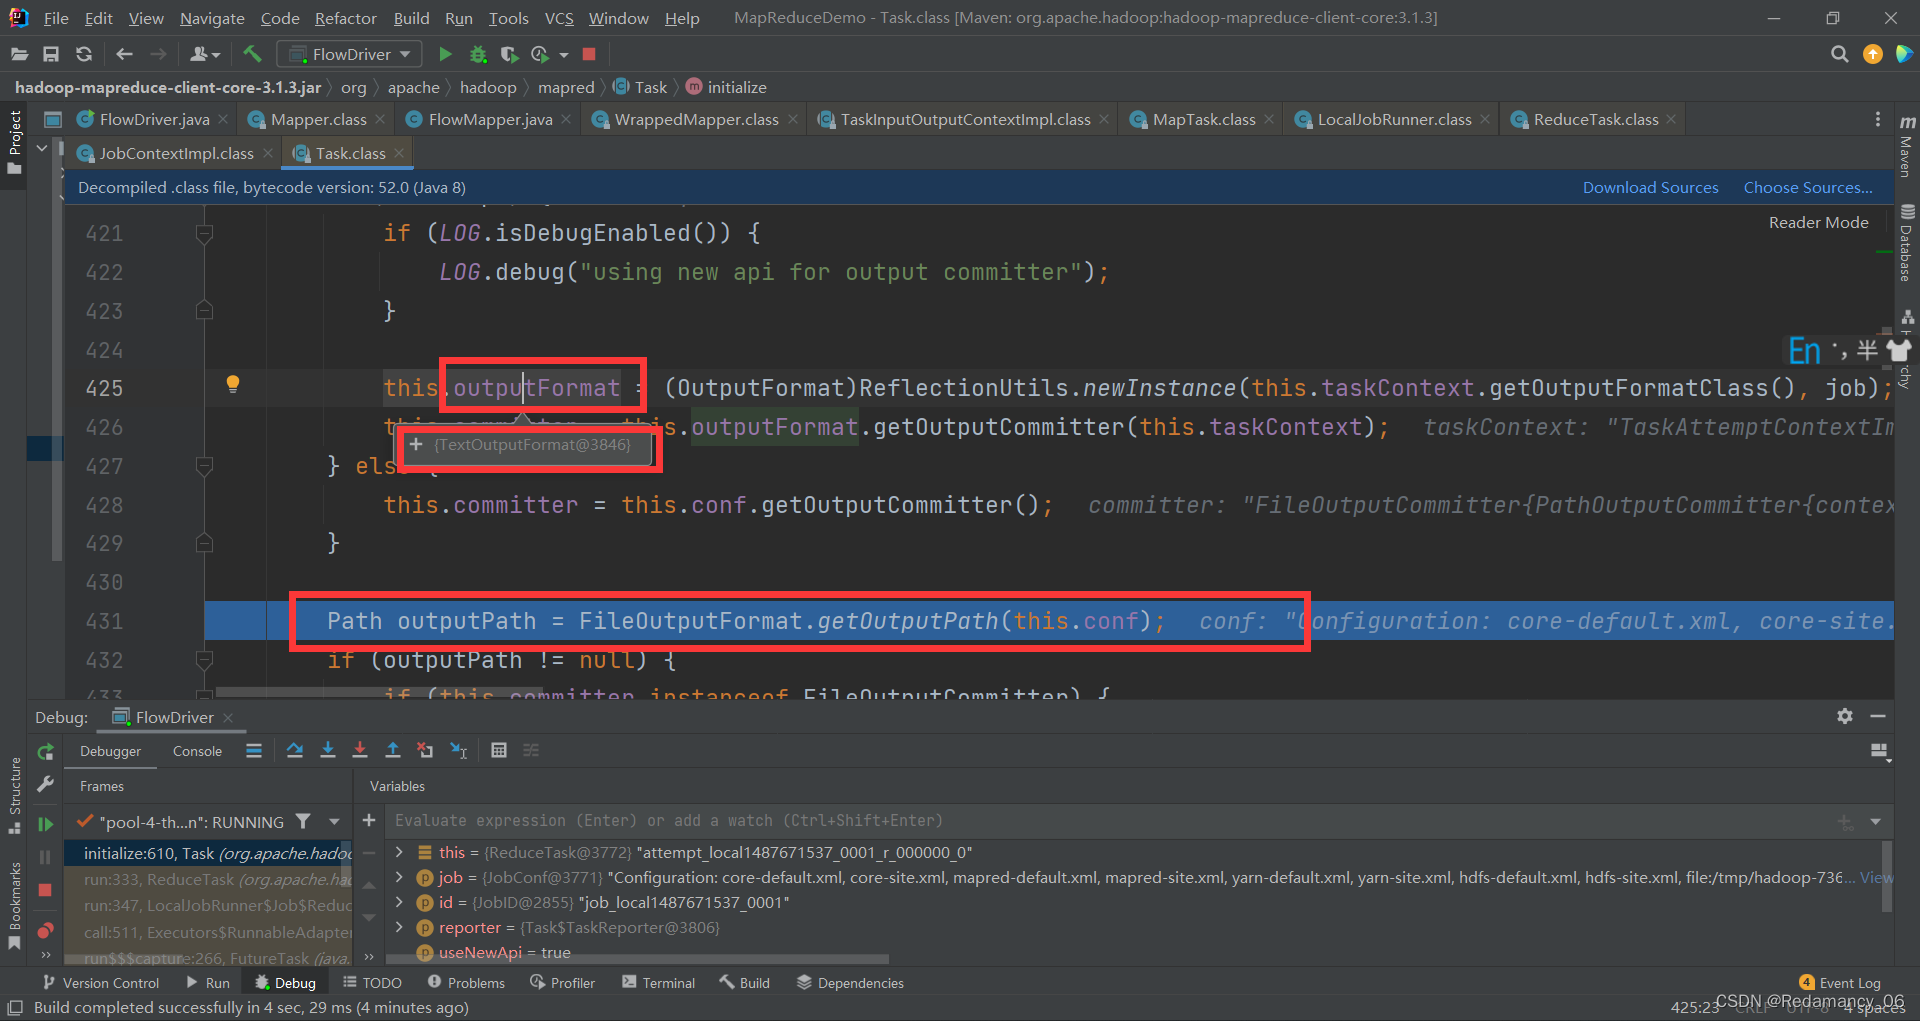The width and height of the screenshot is (1920, 1021).
Task: Click the yellow intention lightbulb on line 425
Action: [x=233, y=384]
